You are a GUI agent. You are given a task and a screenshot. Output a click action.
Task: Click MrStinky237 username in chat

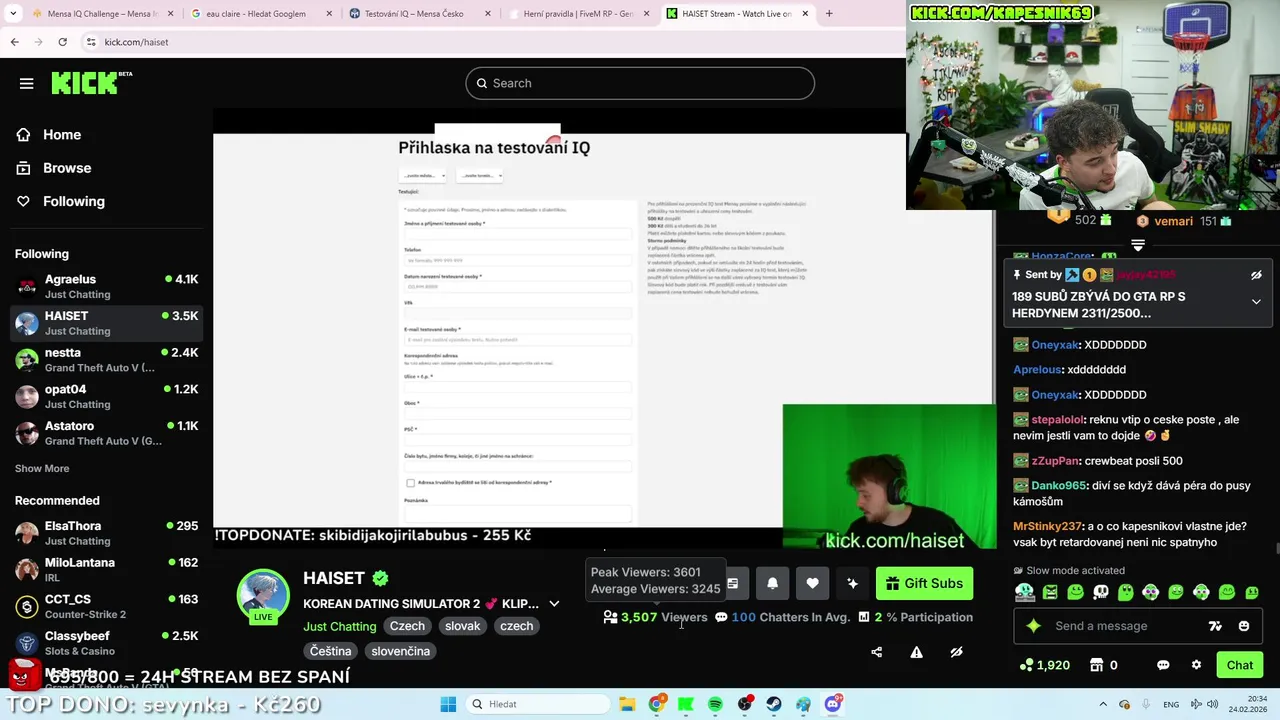(1047, 526)
